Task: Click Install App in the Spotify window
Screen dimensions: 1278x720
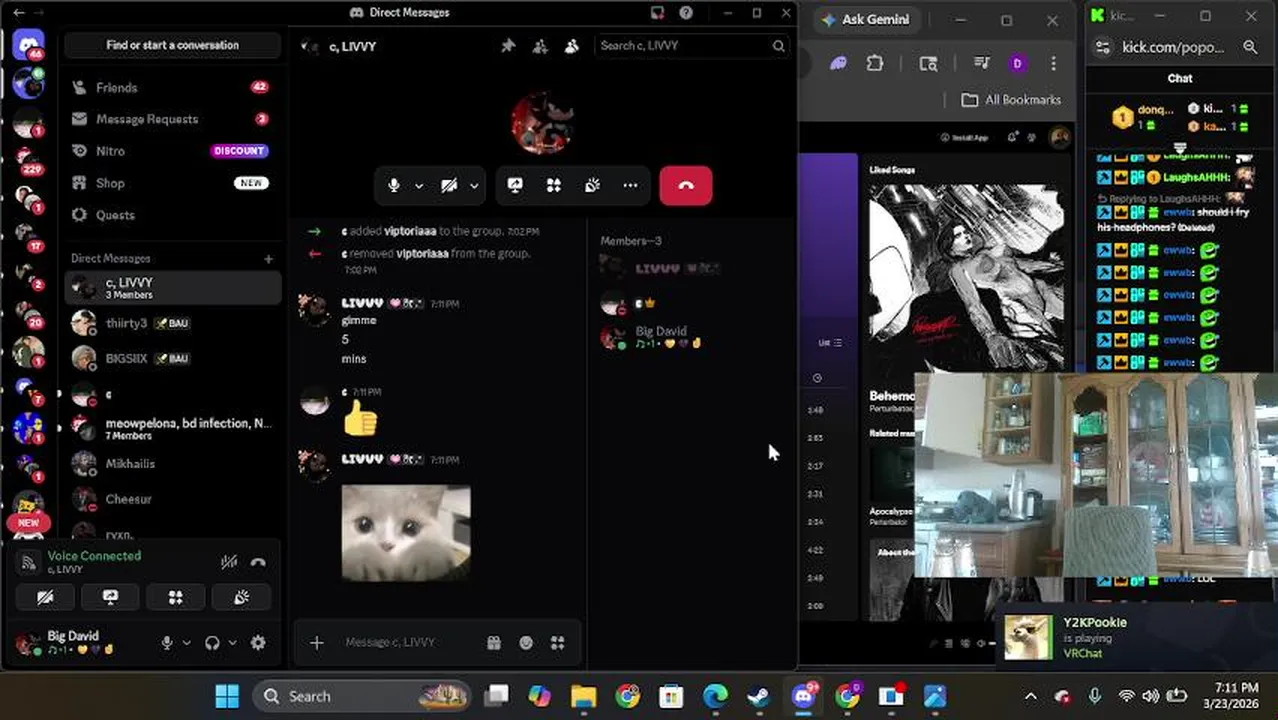Action: (x=964, y=137)
